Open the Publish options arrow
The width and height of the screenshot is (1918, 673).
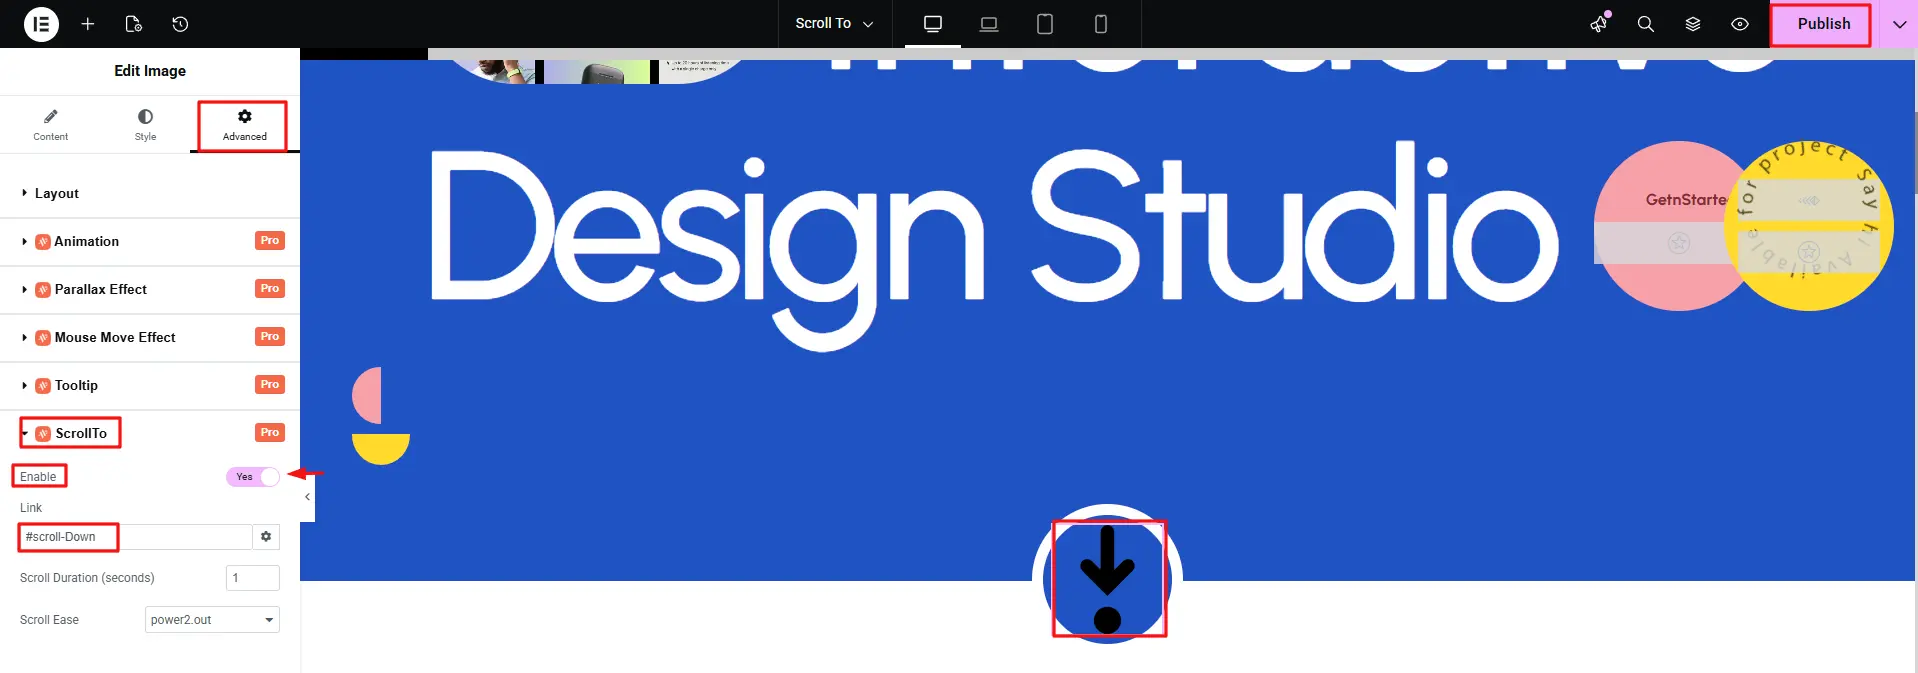coord(1899,24)
